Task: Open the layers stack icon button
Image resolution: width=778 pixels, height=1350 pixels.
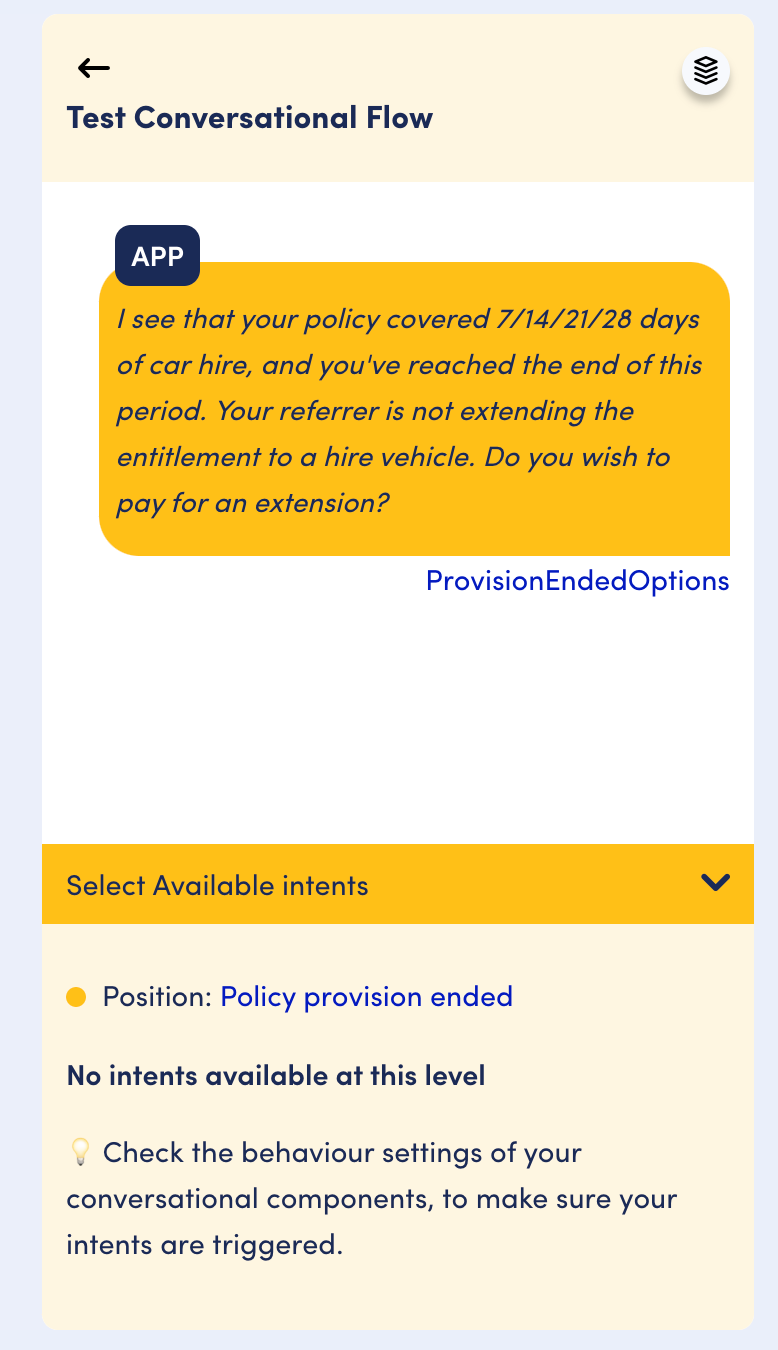Action: click(706, 71)
